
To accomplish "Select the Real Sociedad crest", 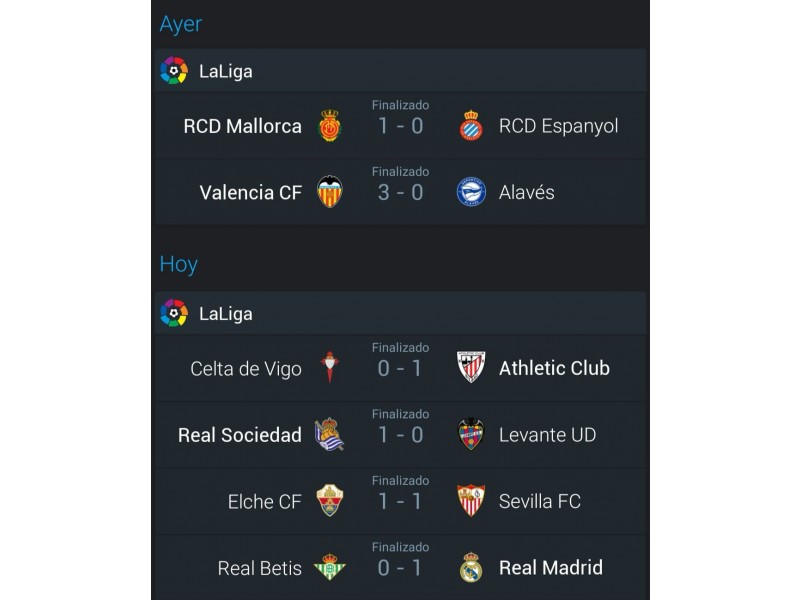I will [330, 434].
